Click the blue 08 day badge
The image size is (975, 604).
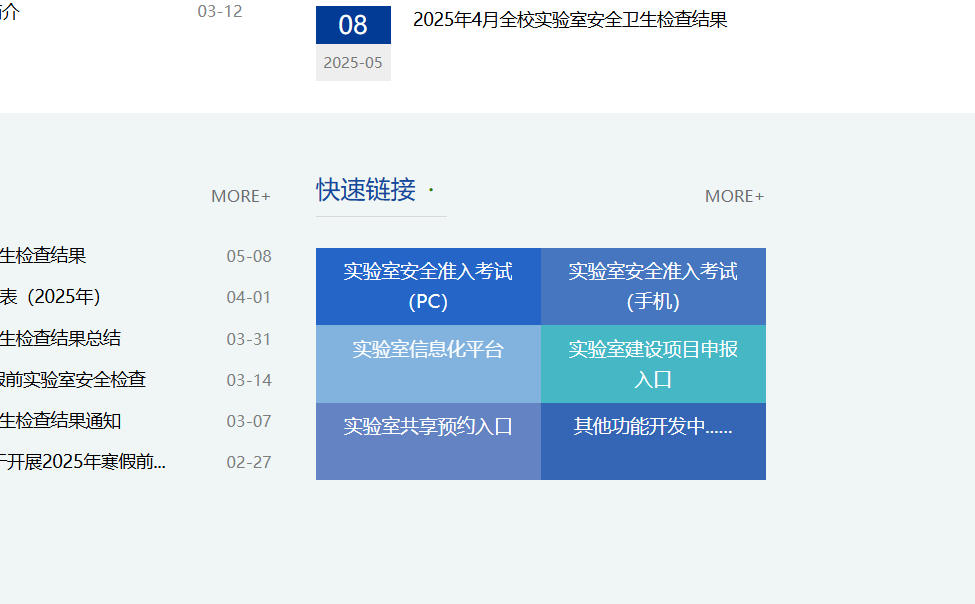[x=353, y=25]
